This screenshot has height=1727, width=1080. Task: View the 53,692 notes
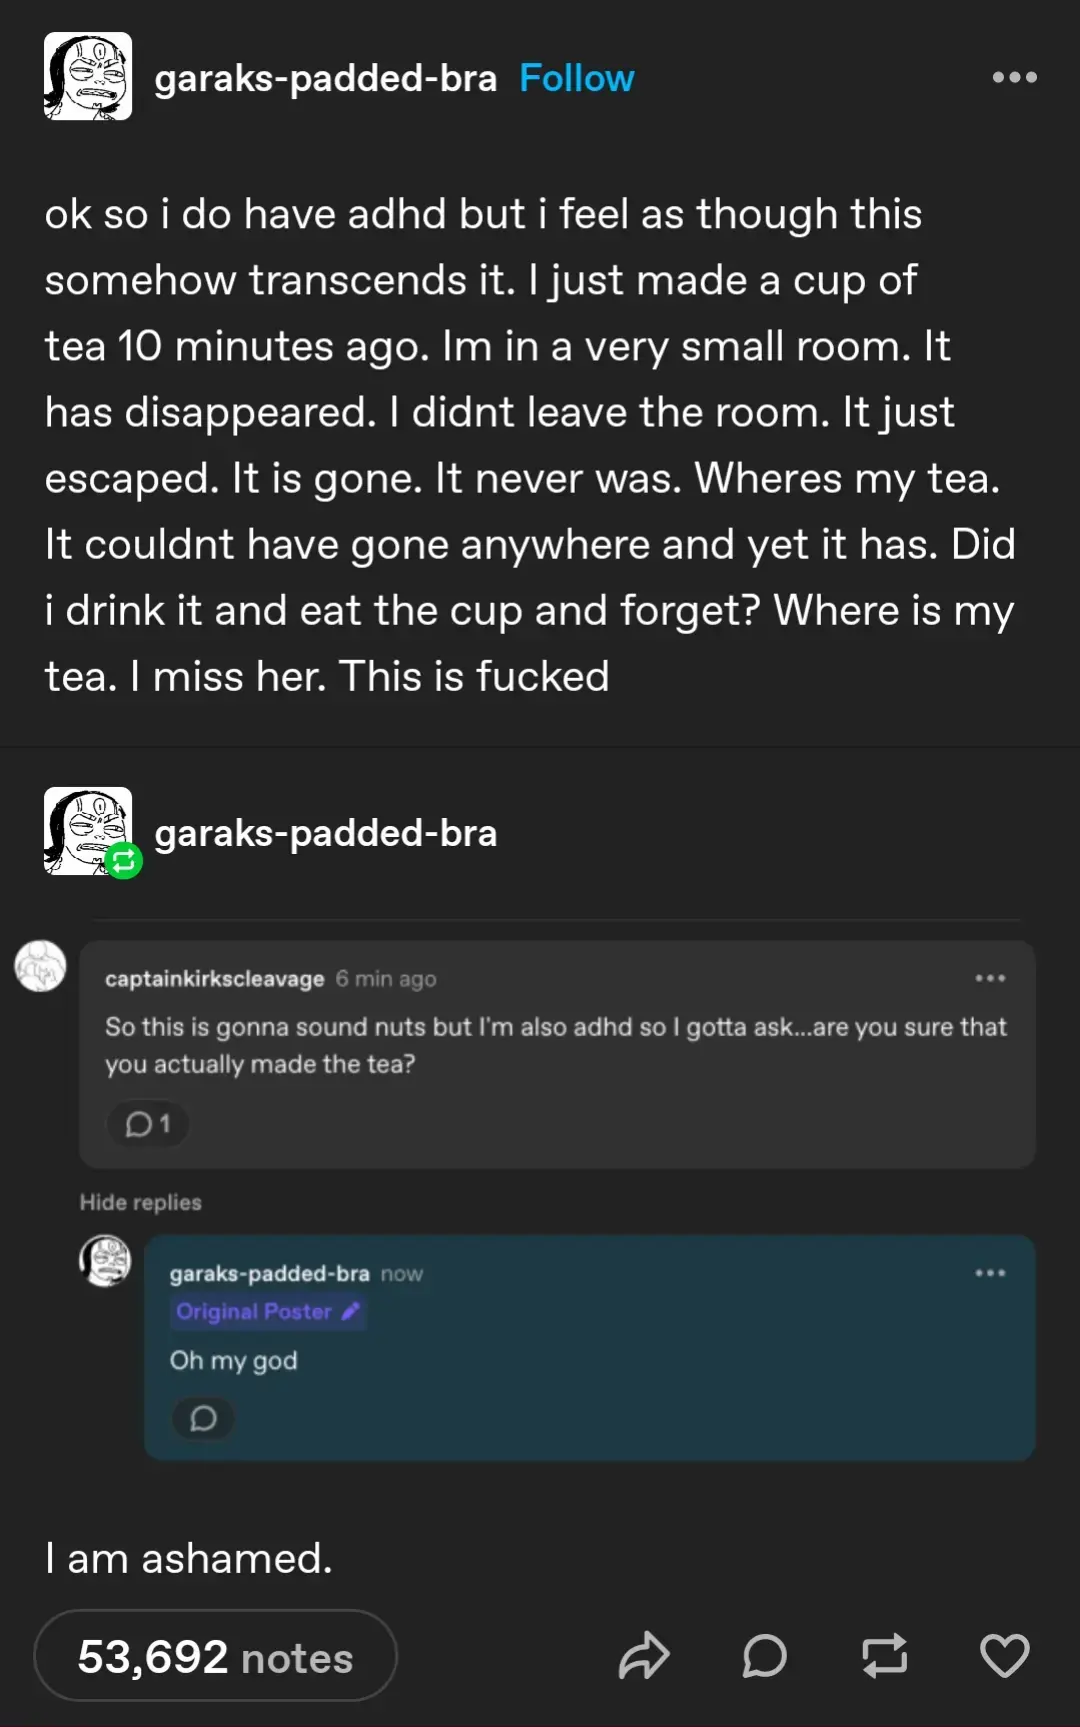215,1656
